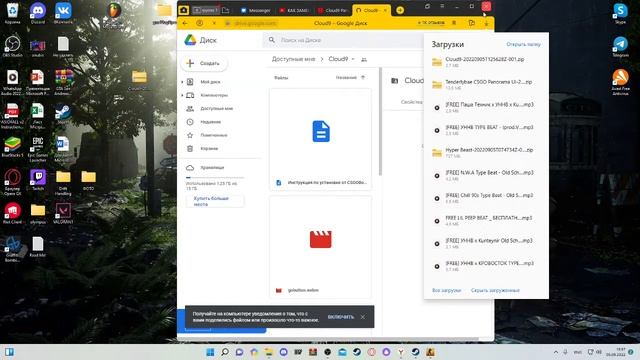The width and height of the screenshot is (640, 360).
Task: Click the Создать new button
Action: click(204, 63)
